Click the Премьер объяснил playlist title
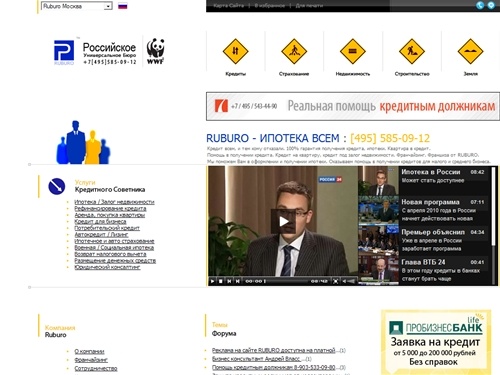Screen dimensions: 500x375 coord(433,232)
